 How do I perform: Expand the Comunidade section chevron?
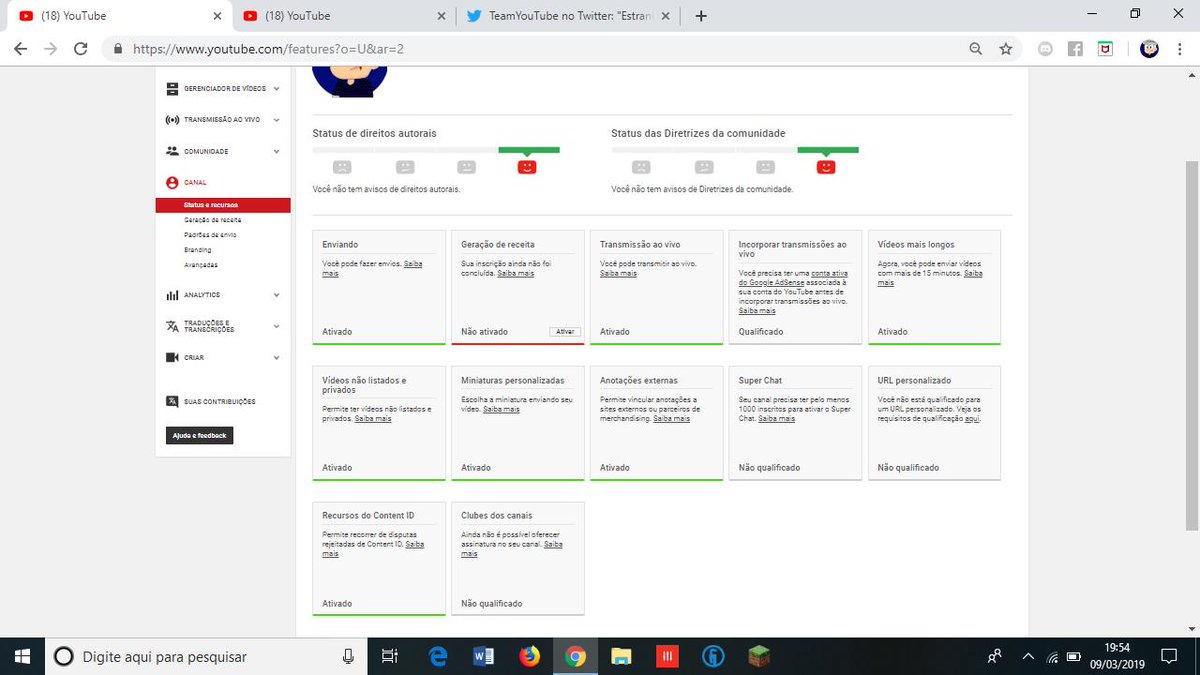pos(276,152)
